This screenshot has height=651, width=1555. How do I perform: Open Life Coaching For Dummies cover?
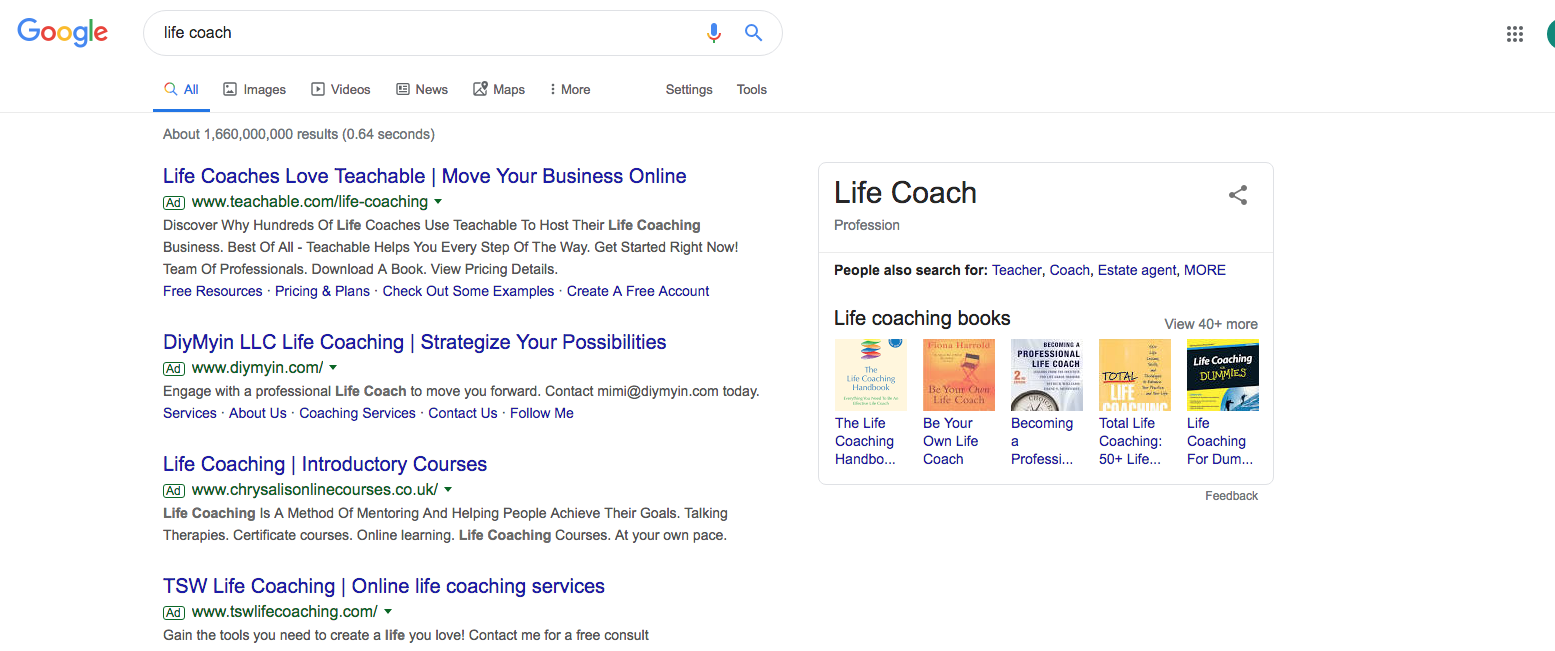[x=1223, y=375]
